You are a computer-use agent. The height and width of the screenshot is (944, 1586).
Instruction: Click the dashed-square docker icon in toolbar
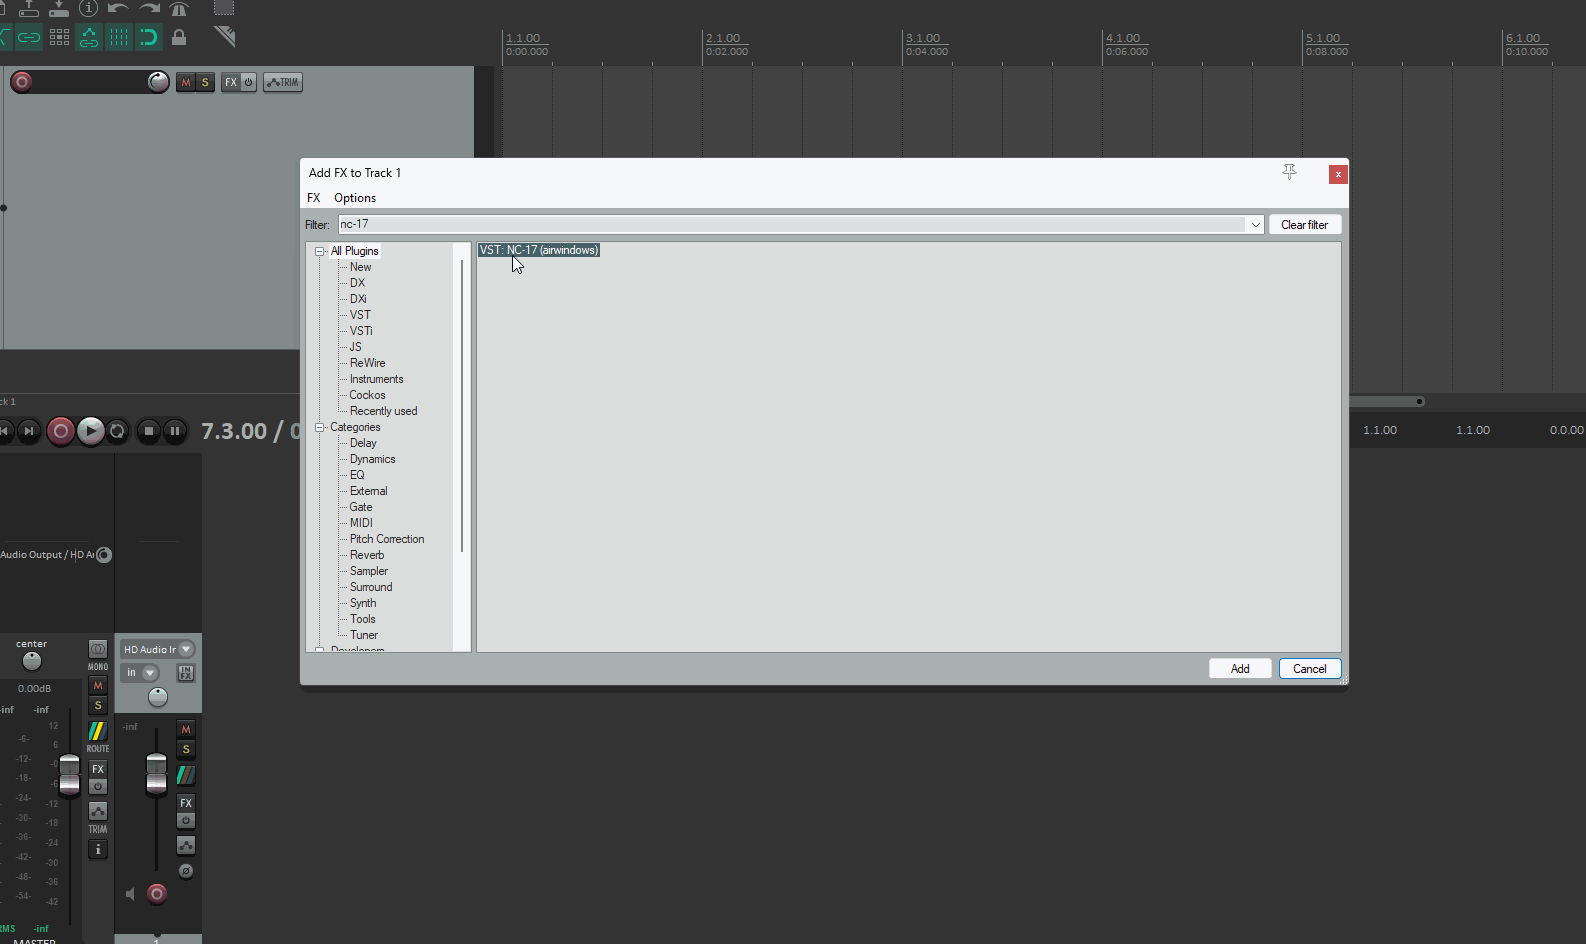[x=224, y=8]
